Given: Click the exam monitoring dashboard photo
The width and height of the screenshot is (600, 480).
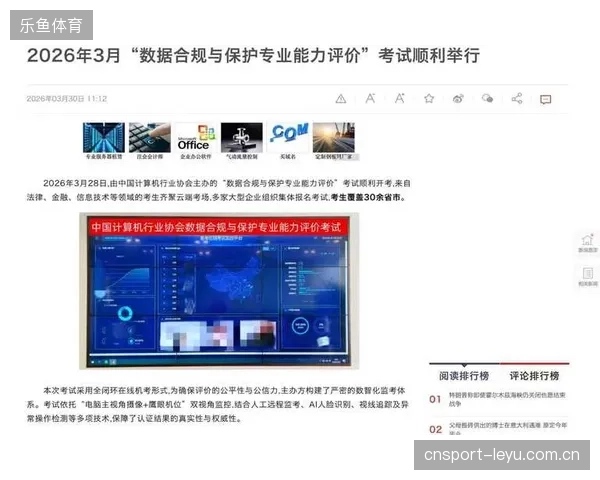Looking at the screenshot, I should [x=219, y=291].
